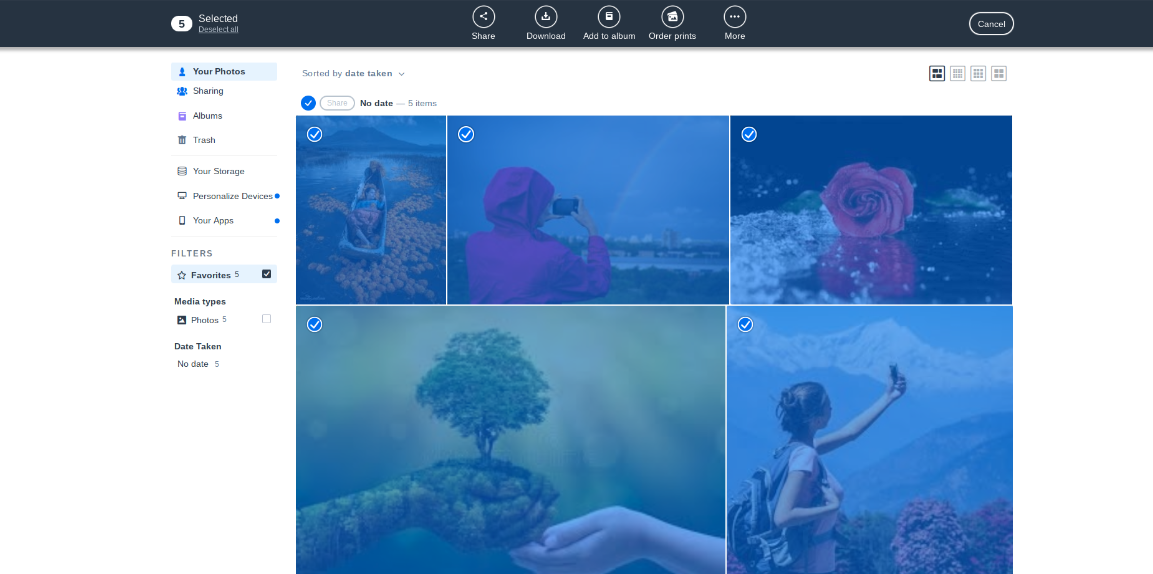Click the Your Storage database icon
Image resolution: width=1153 pixels, height=574 pixels.
182,171
